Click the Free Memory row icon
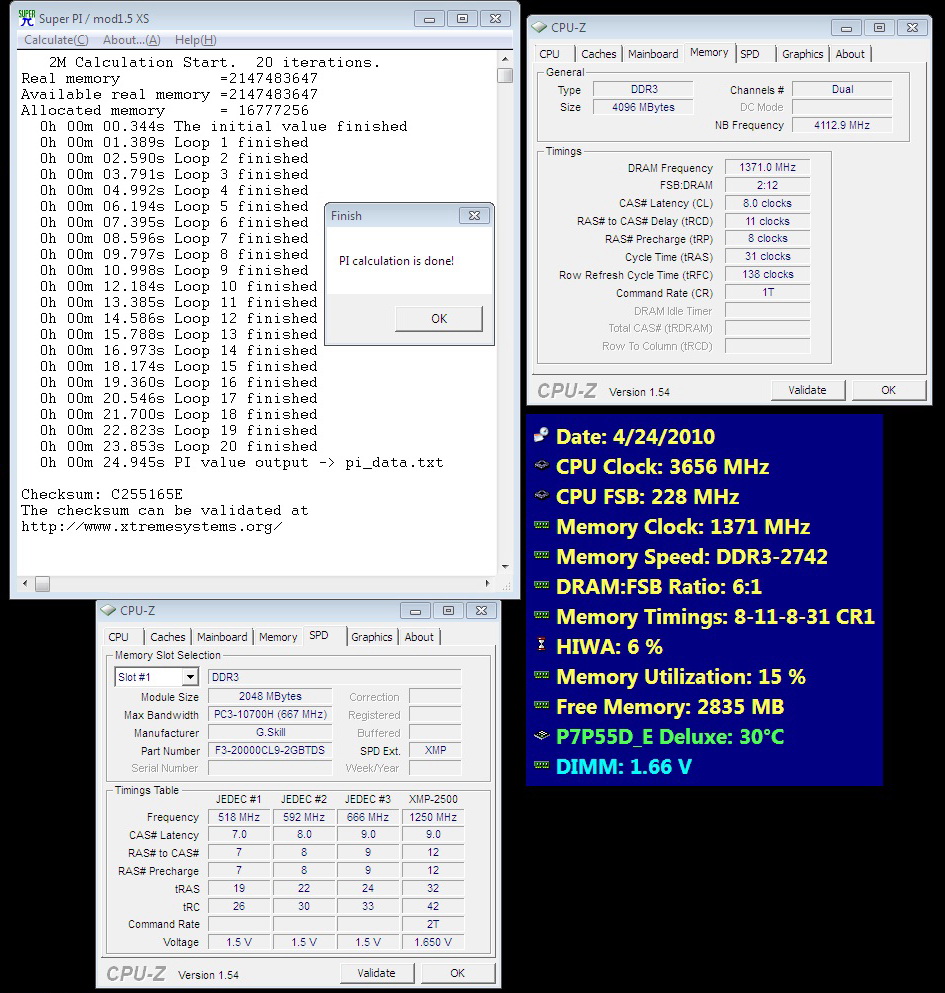The height and width of the screenshot is (993, 945). coord(541,705)
